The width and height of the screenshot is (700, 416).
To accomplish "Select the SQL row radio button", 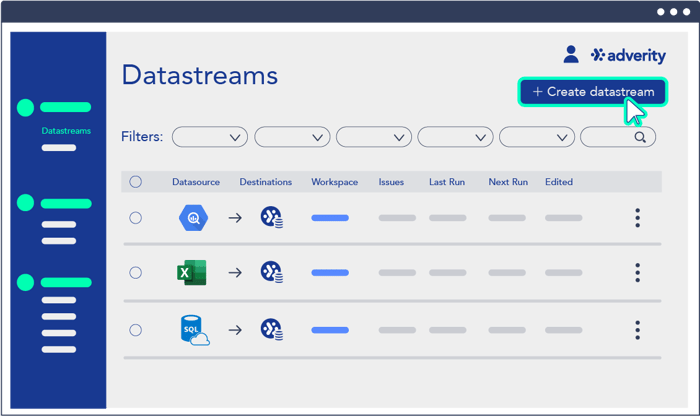I will click(136, 330).
